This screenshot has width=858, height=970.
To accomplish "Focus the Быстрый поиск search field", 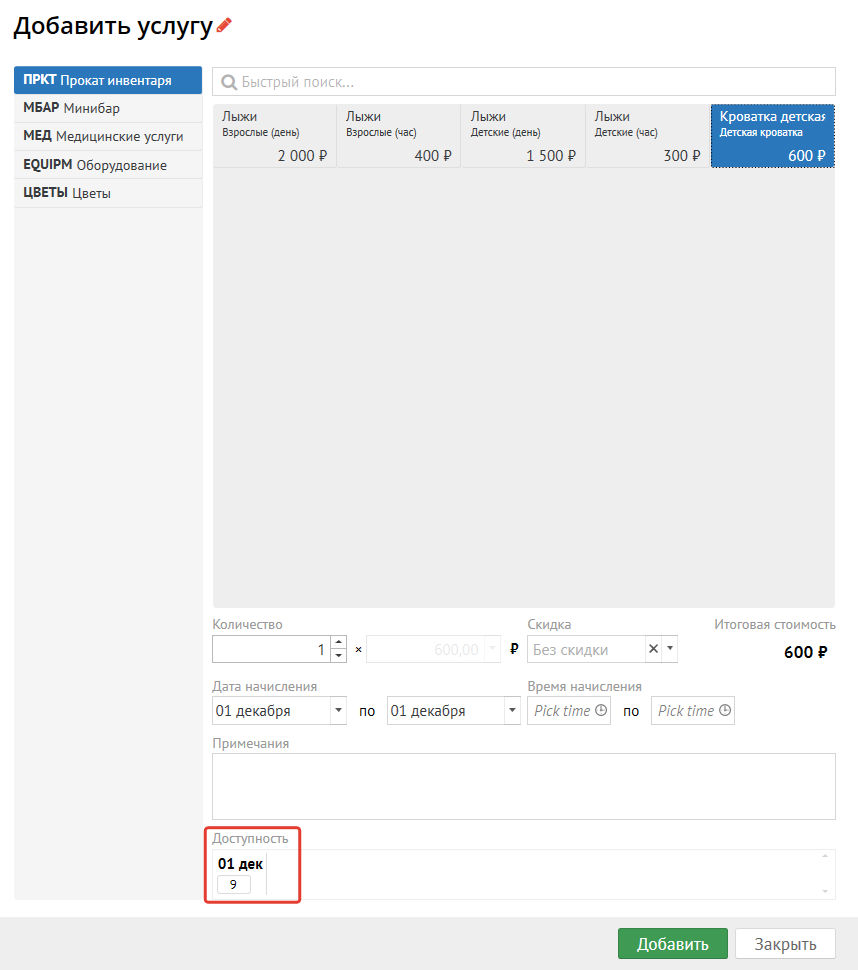I will click(x=524, y=82).
